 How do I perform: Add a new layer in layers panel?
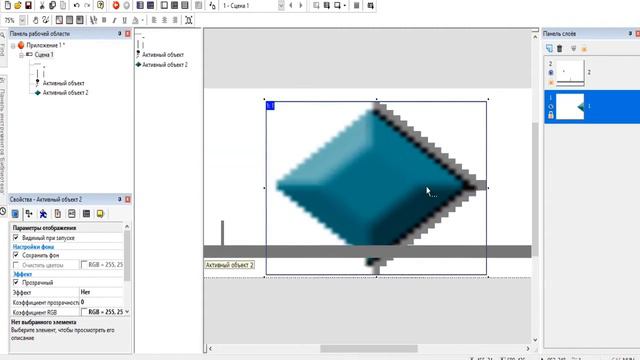point(549,49)
